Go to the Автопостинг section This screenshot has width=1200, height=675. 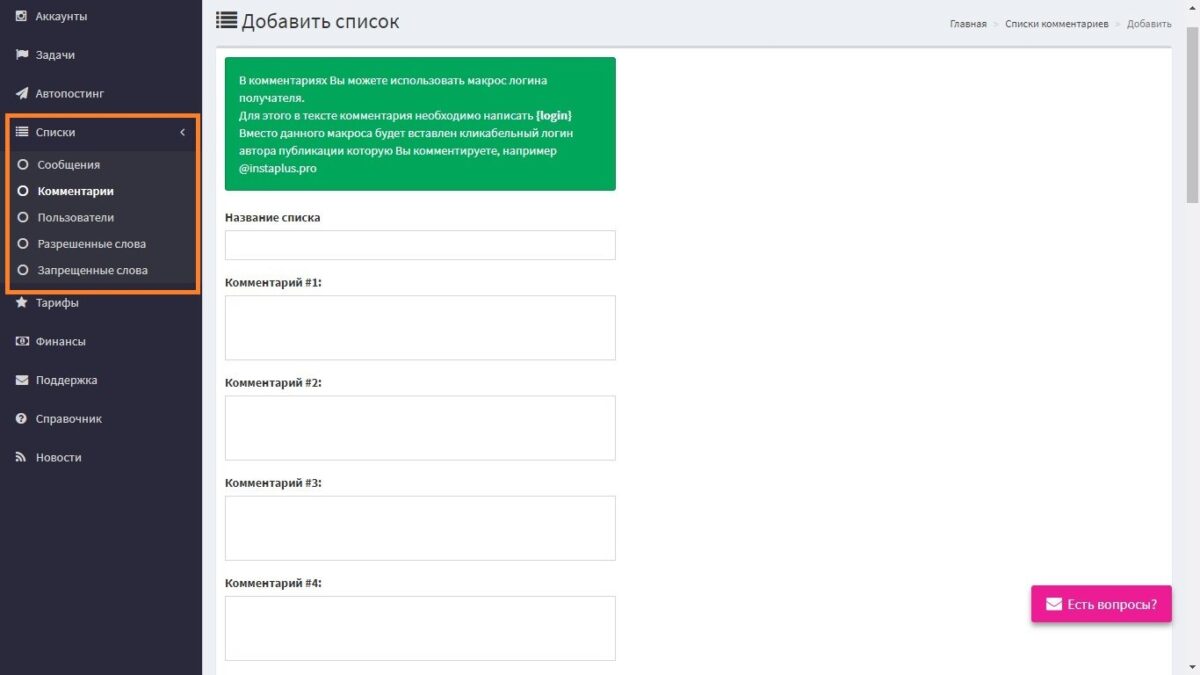coord(70,93)
